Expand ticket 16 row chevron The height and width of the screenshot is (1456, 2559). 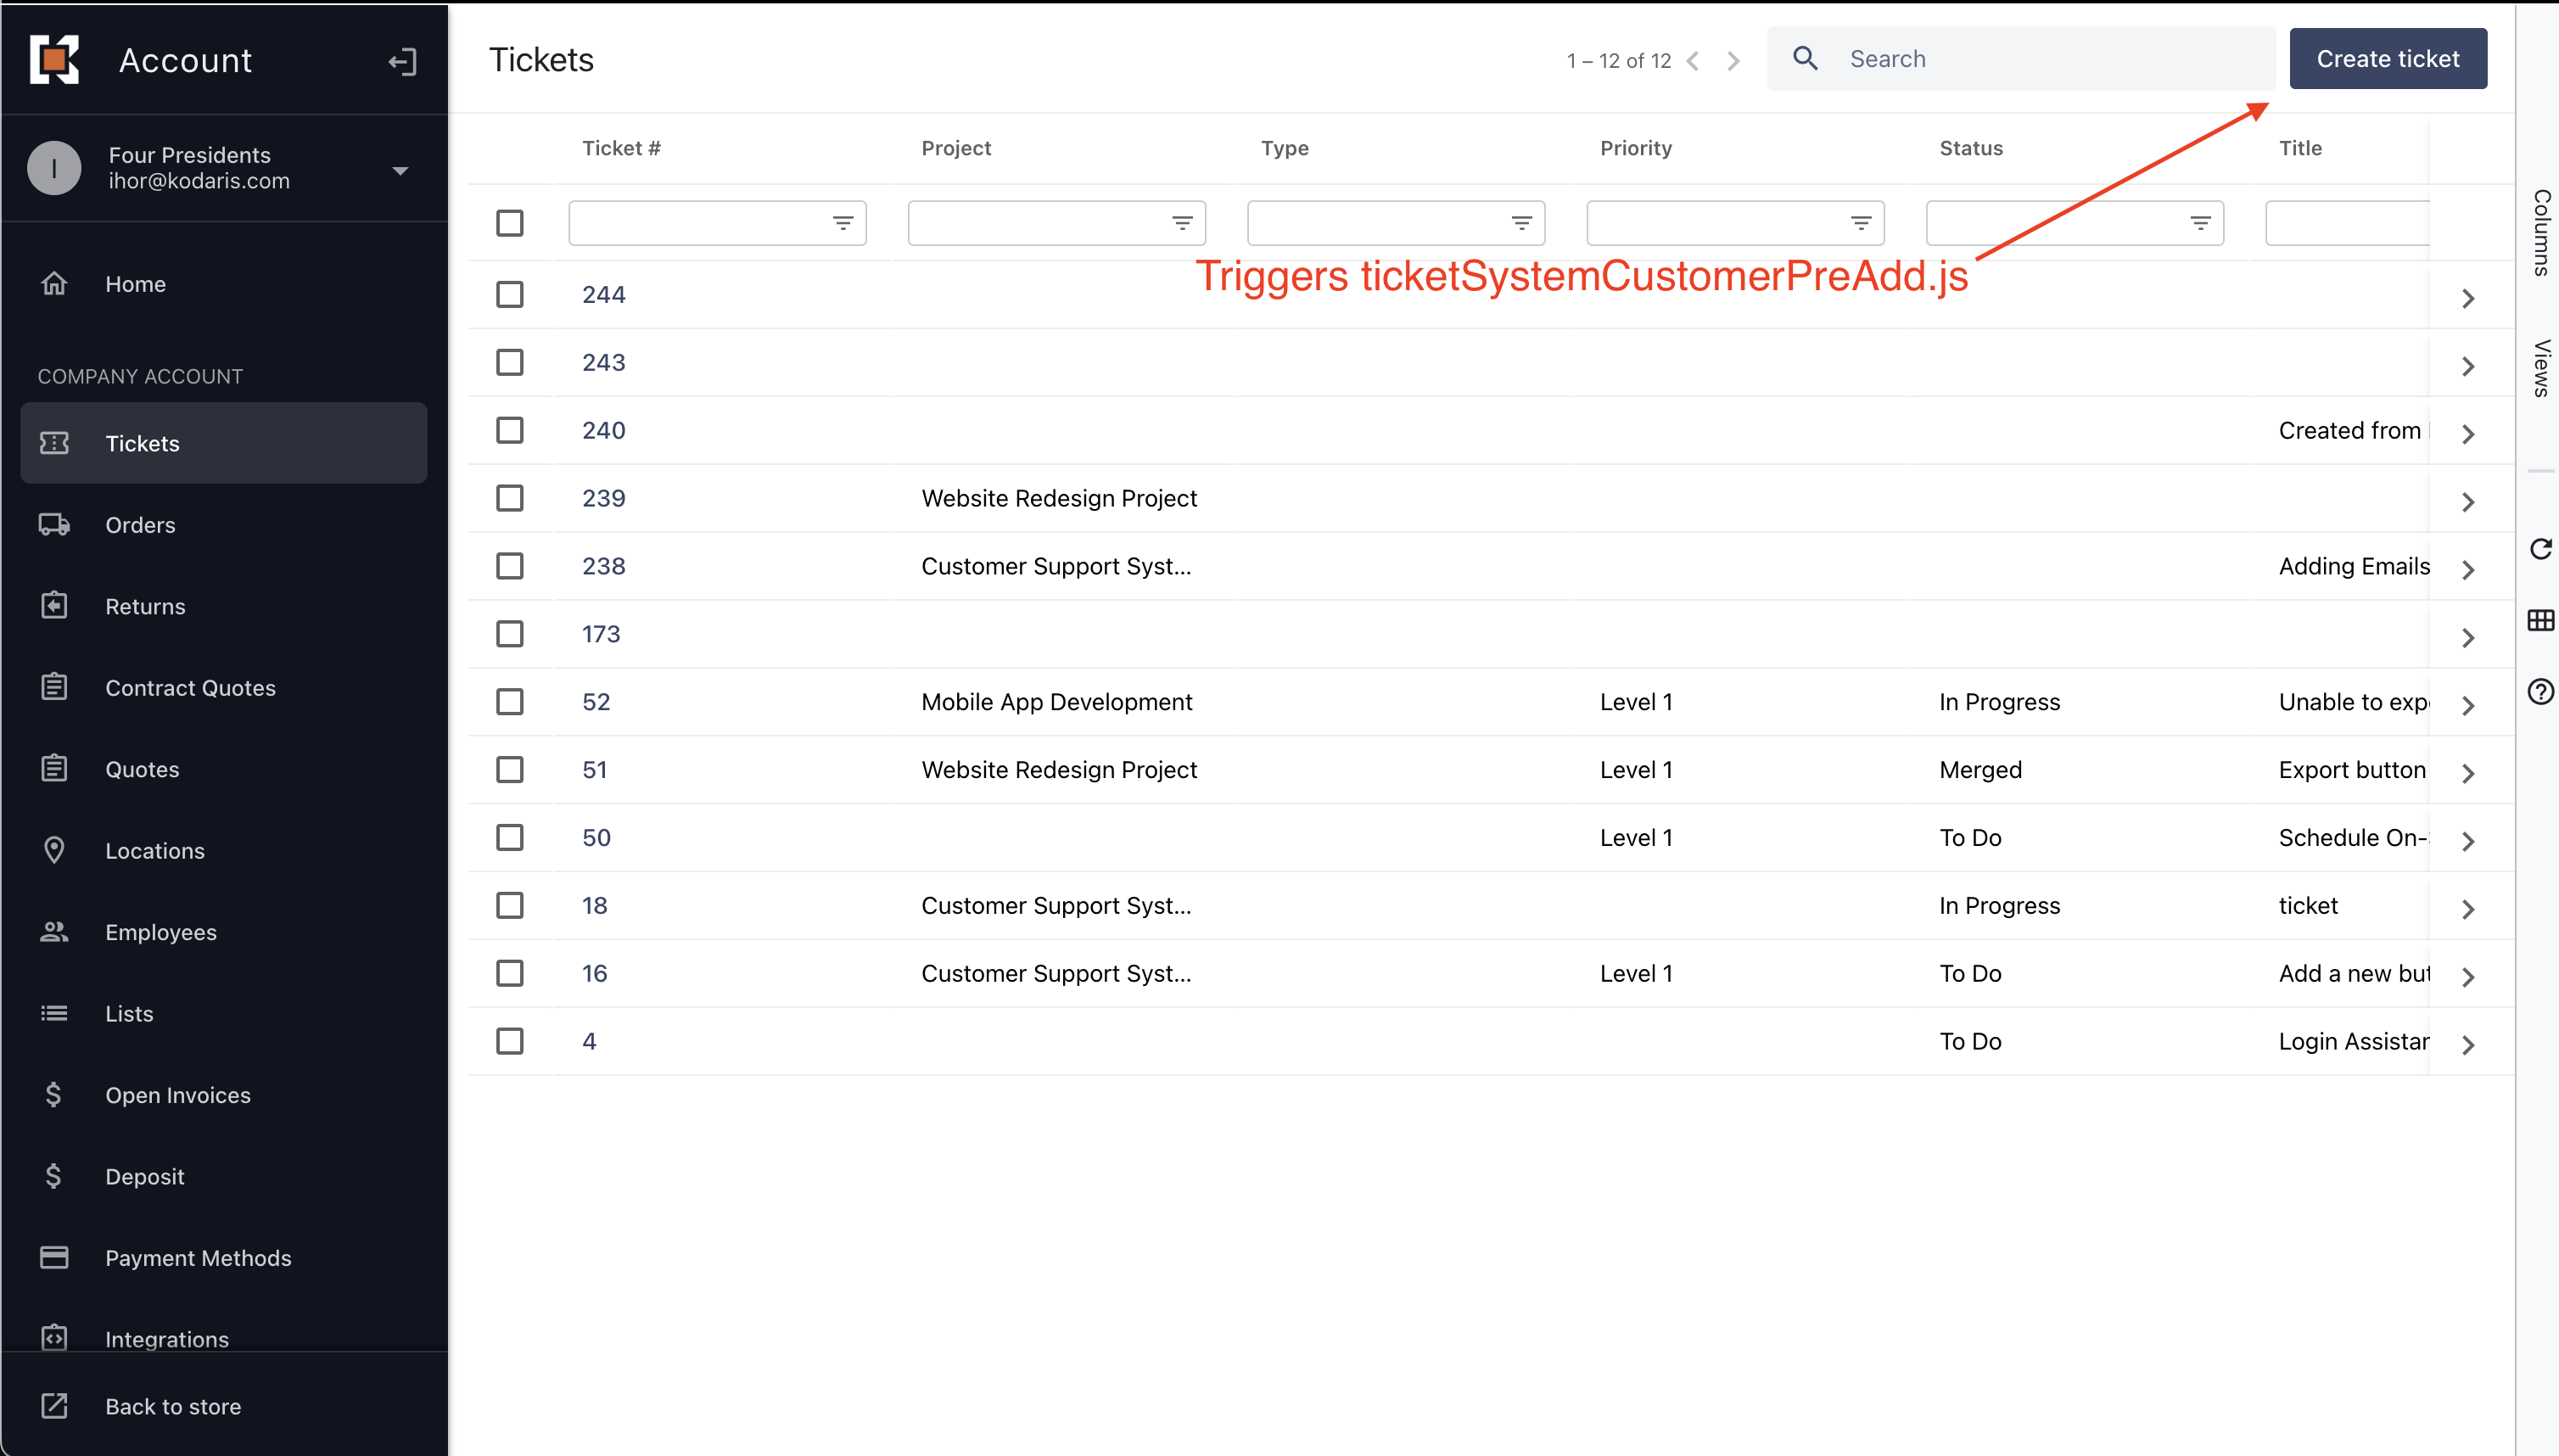click(x=2467, y=977)
